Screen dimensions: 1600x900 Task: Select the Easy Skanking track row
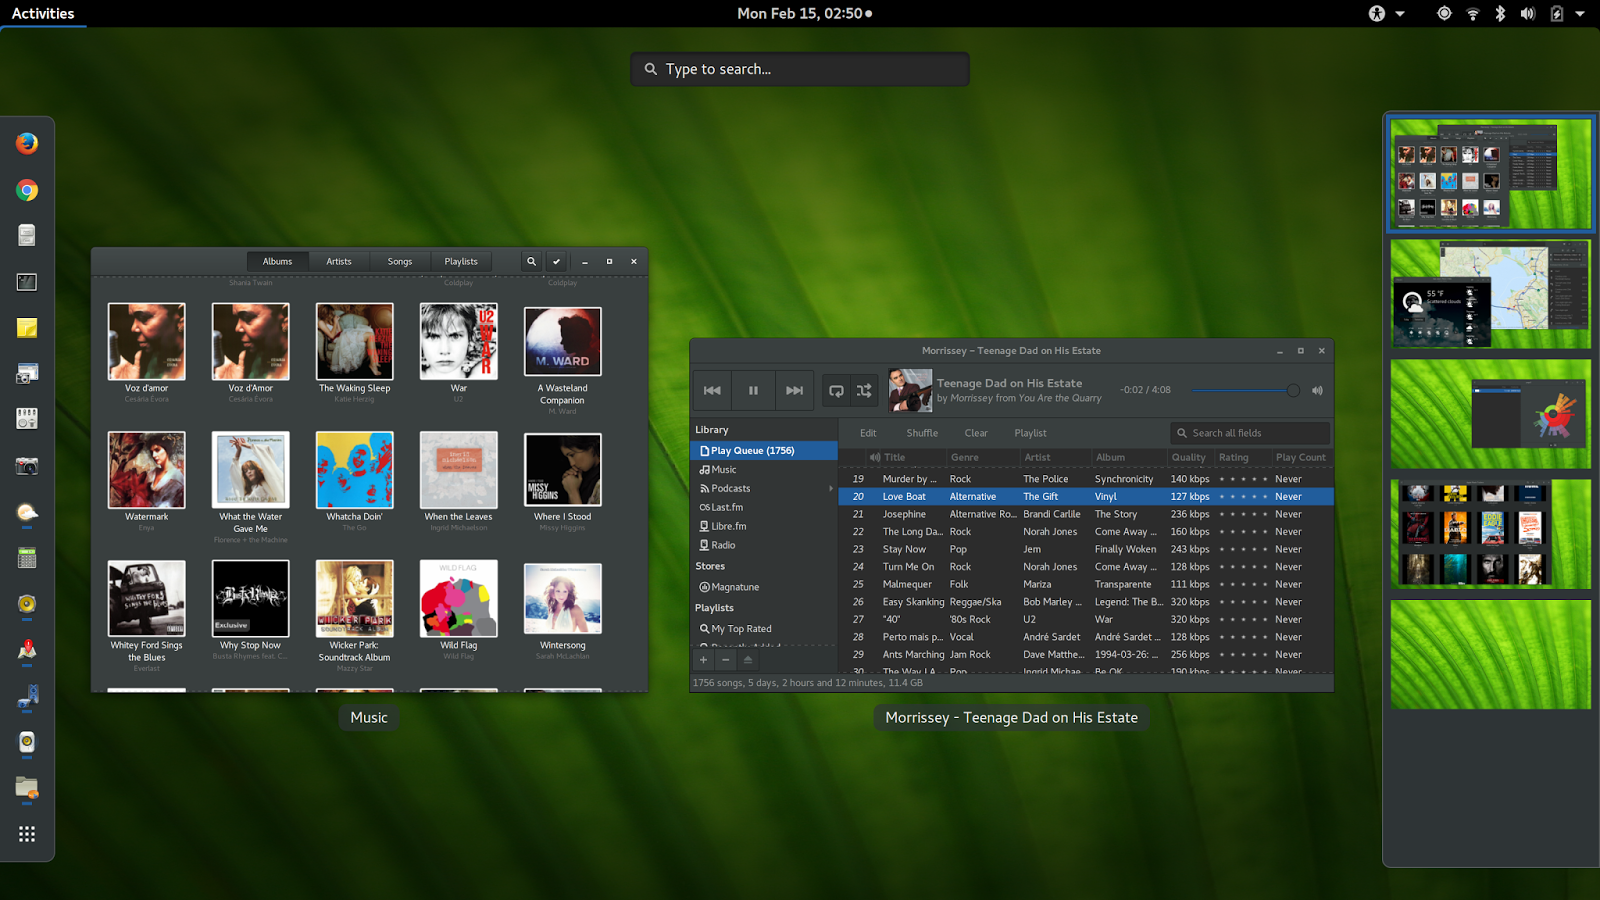[x=1085, y=602]
